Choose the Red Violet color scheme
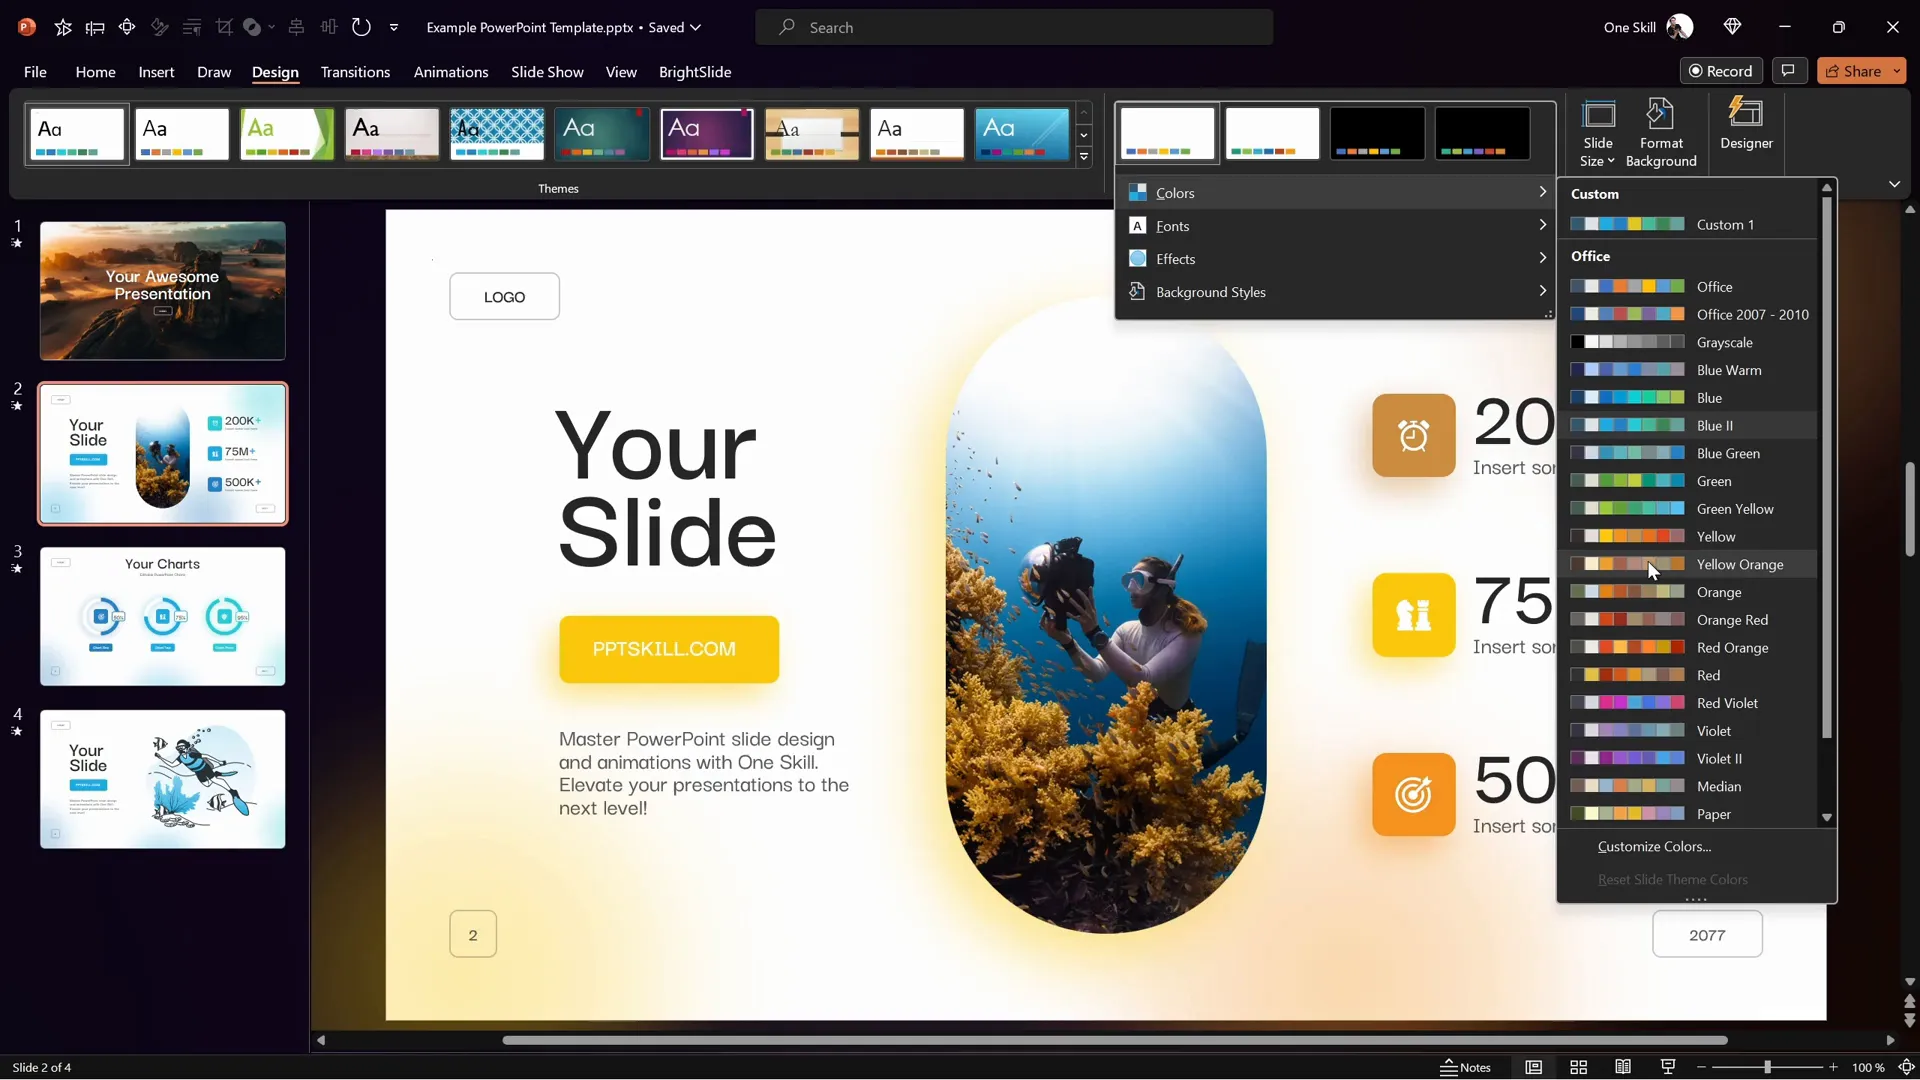The image size is (1920, 1080). [1688, 704]
